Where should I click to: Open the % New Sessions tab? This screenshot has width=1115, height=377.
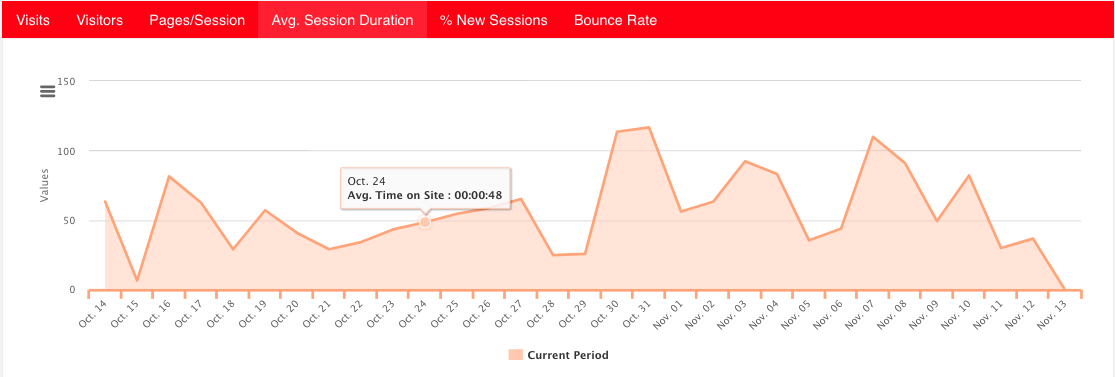click(494, 20)
